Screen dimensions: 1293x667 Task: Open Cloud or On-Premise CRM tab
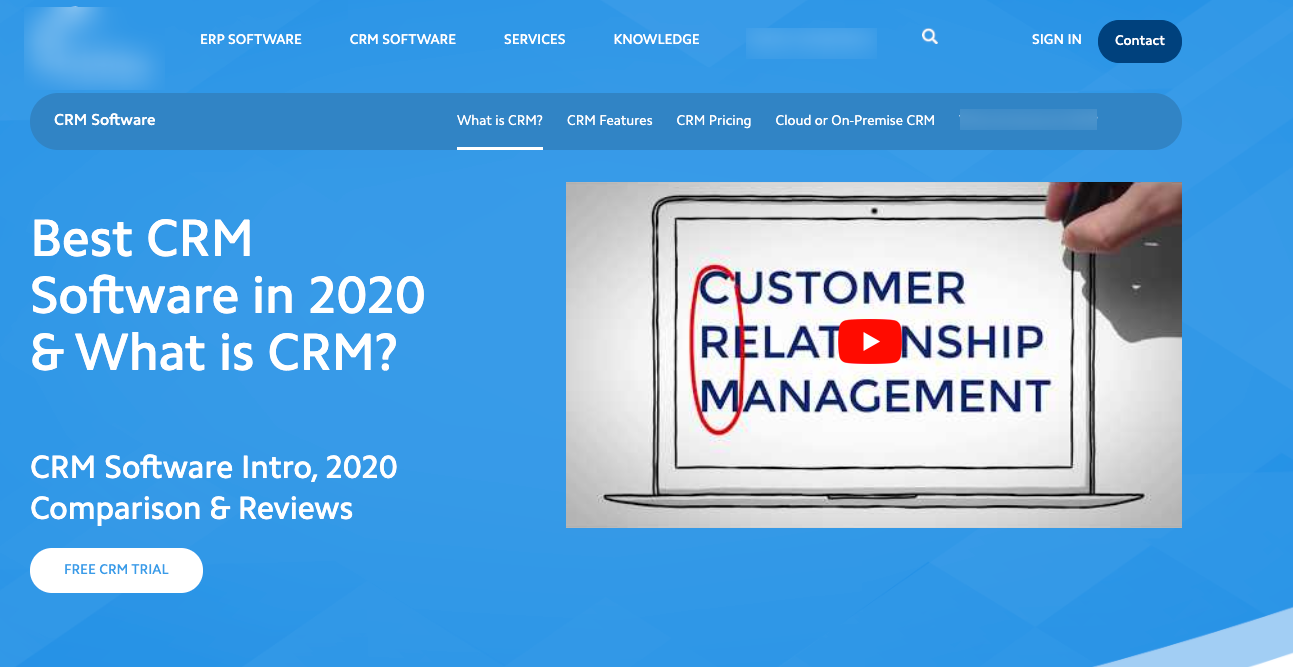(x=855, y=121)
